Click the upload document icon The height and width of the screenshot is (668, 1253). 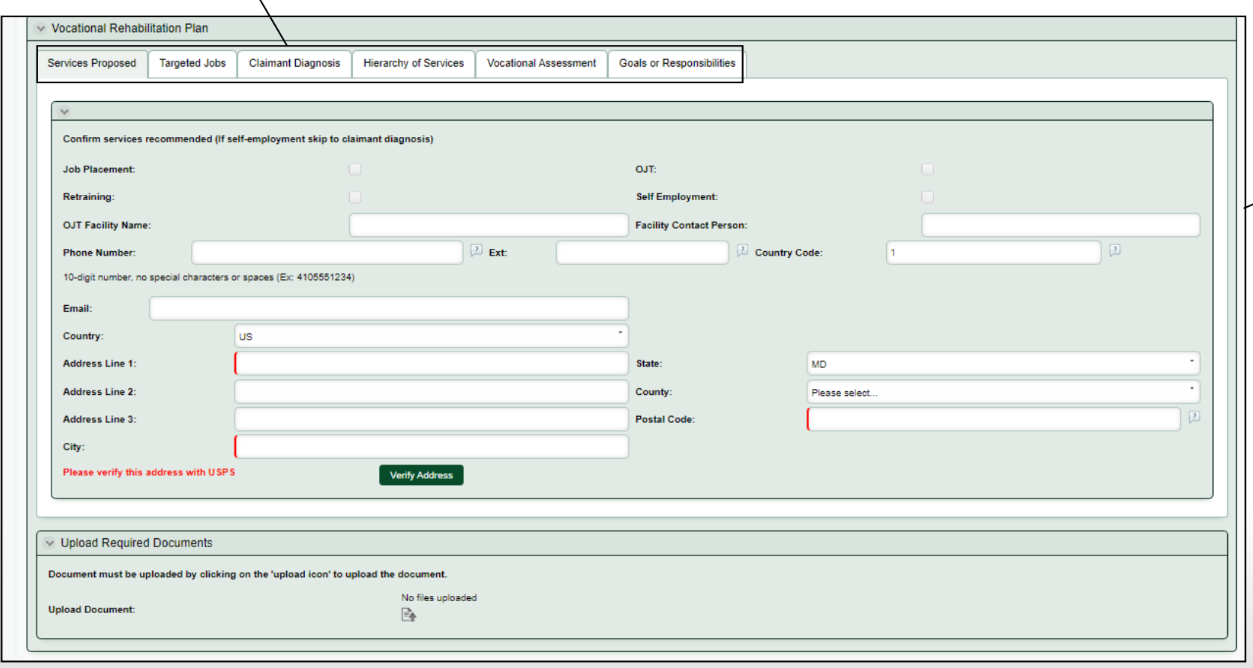tap(408, 614)
